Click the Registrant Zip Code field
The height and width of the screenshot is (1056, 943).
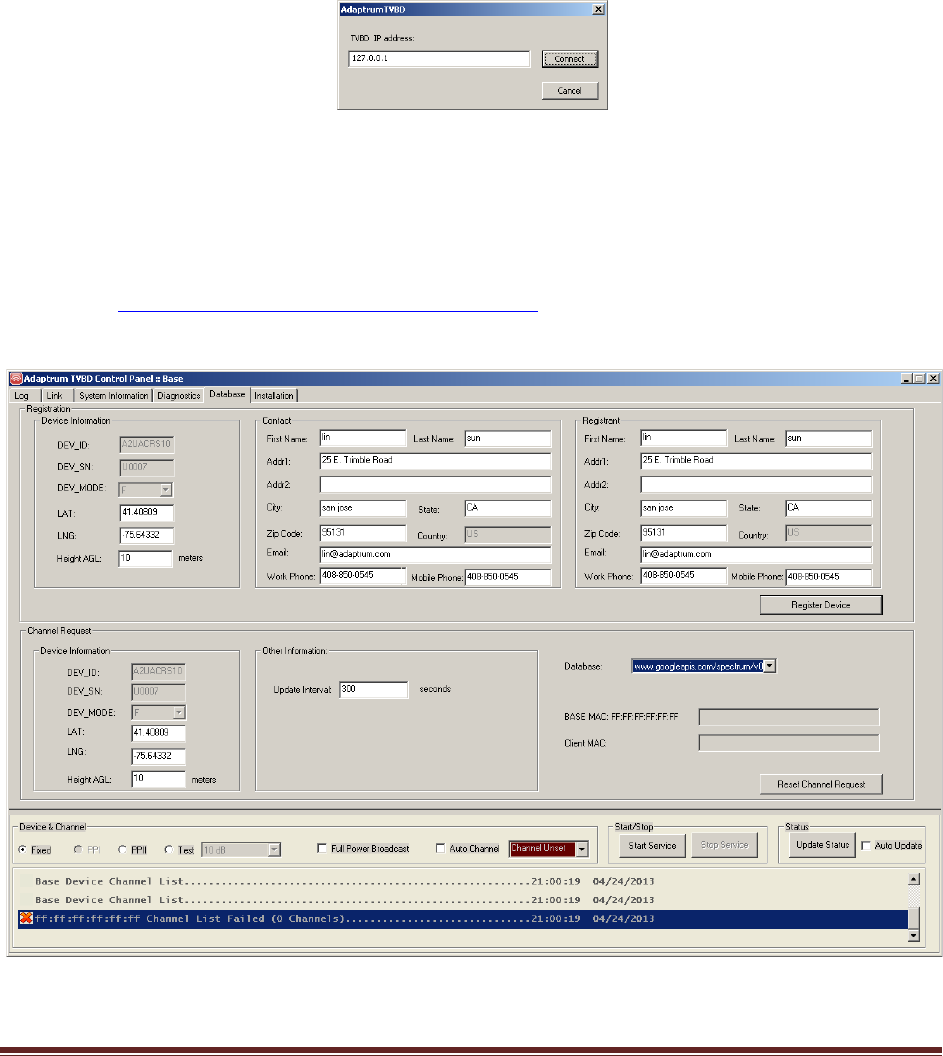684,533
